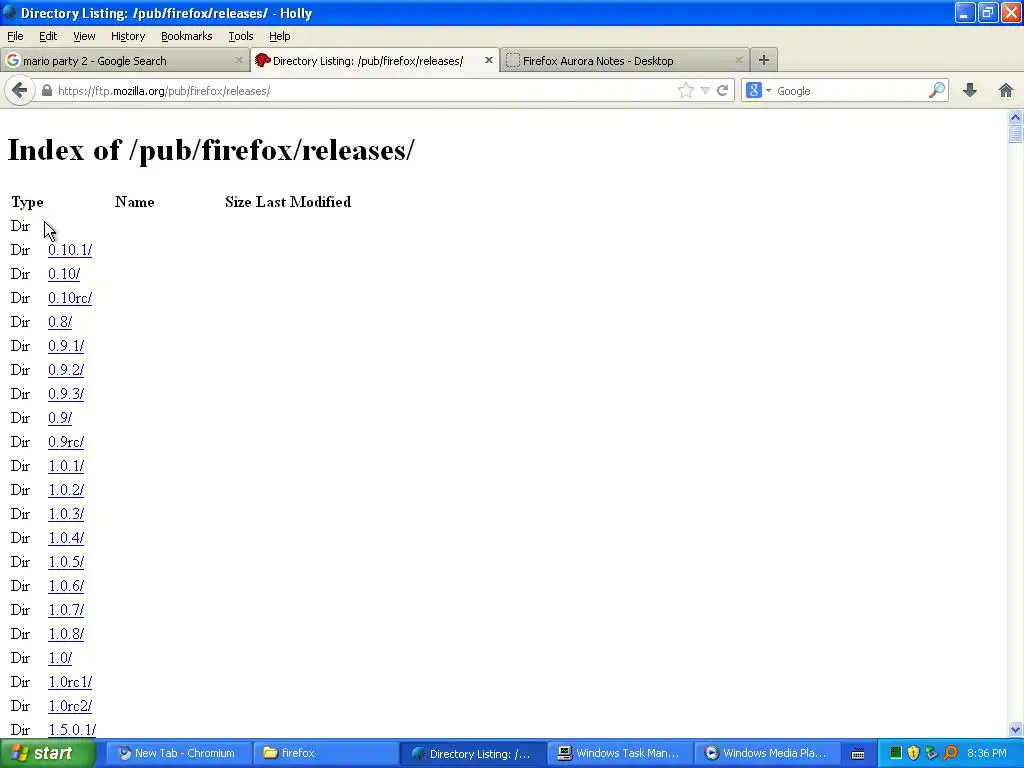
Task: Switch to Windows Task Manager taskbar item
Action: pos(620,753)
